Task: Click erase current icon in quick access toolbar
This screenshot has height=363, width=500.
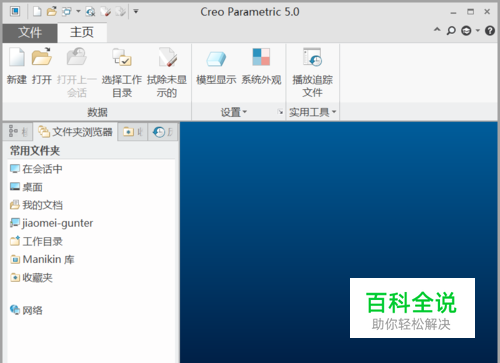Action: click(106, 12)
